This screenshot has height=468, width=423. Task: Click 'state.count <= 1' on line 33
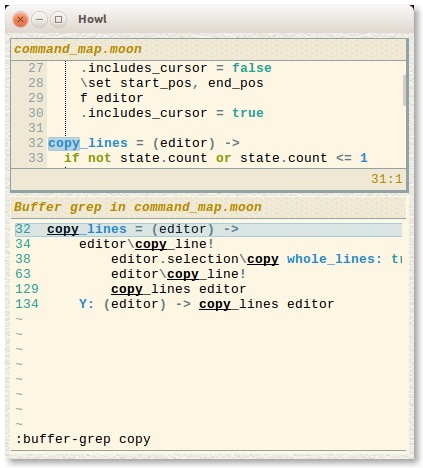coord(304,158)
